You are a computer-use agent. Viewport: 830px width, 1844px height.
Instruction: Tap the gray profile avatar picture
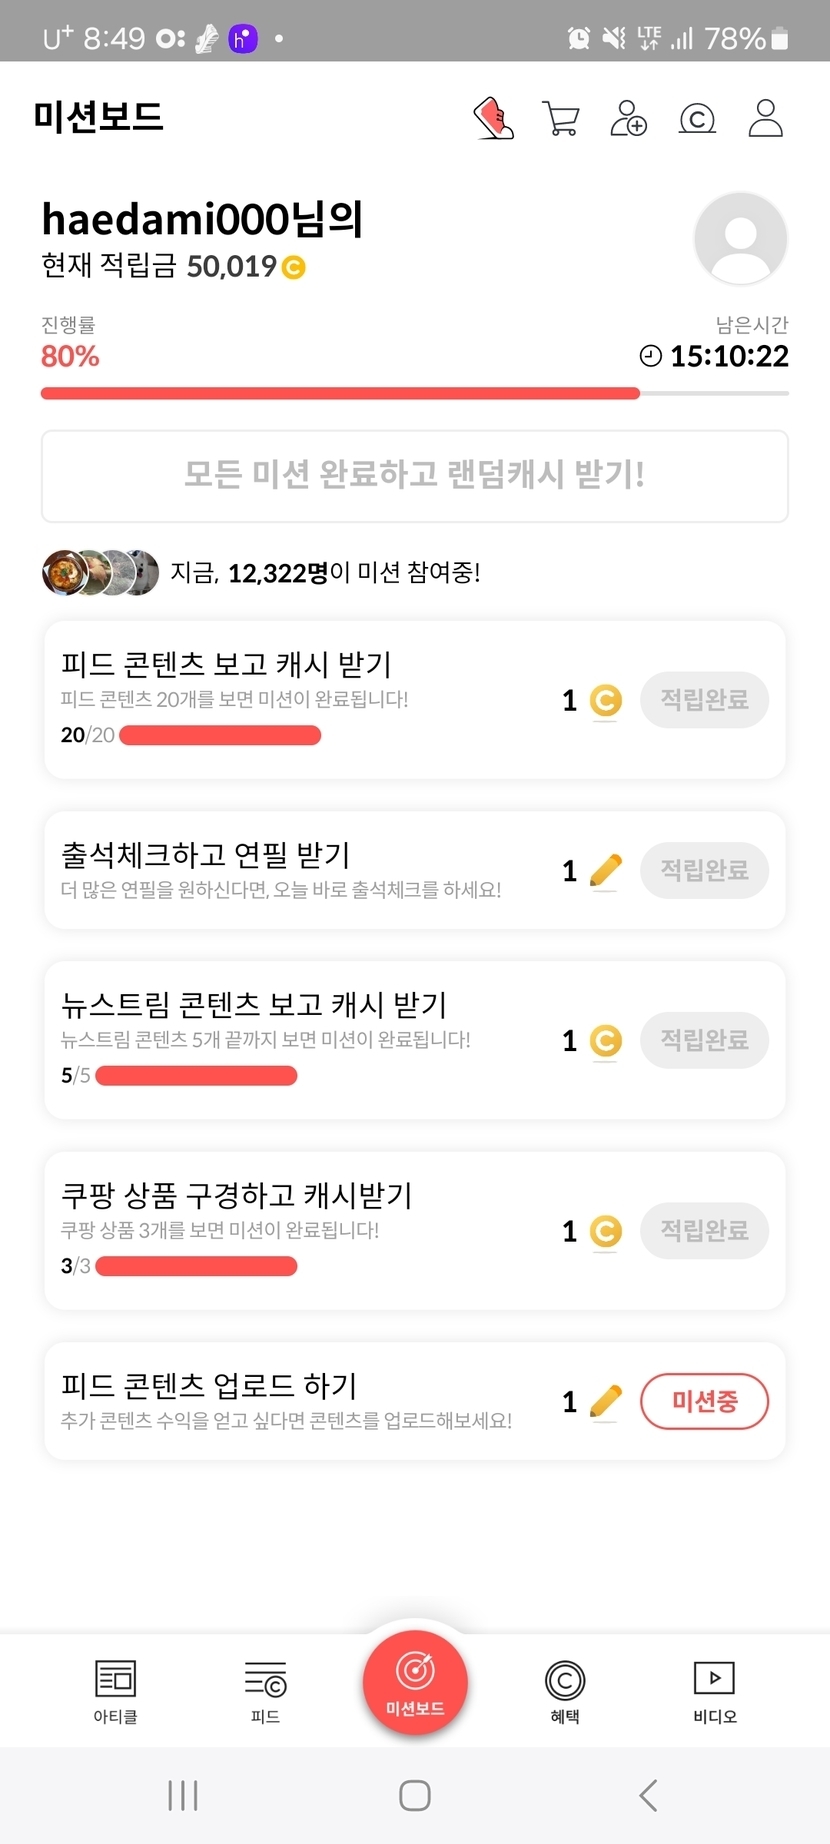(740, 240)
